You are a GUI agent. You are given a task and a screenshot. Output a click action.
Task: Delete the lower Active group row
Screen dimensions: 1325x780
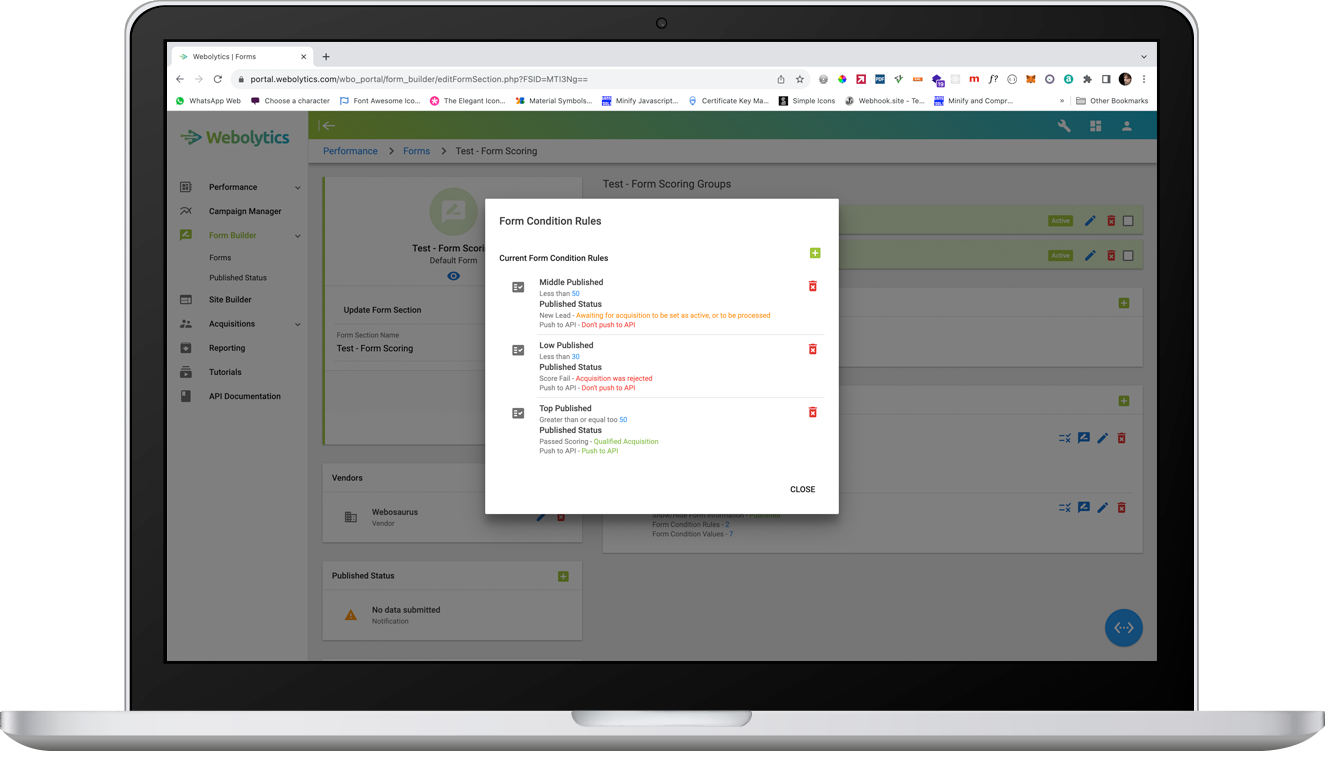tap(1111, 256)
